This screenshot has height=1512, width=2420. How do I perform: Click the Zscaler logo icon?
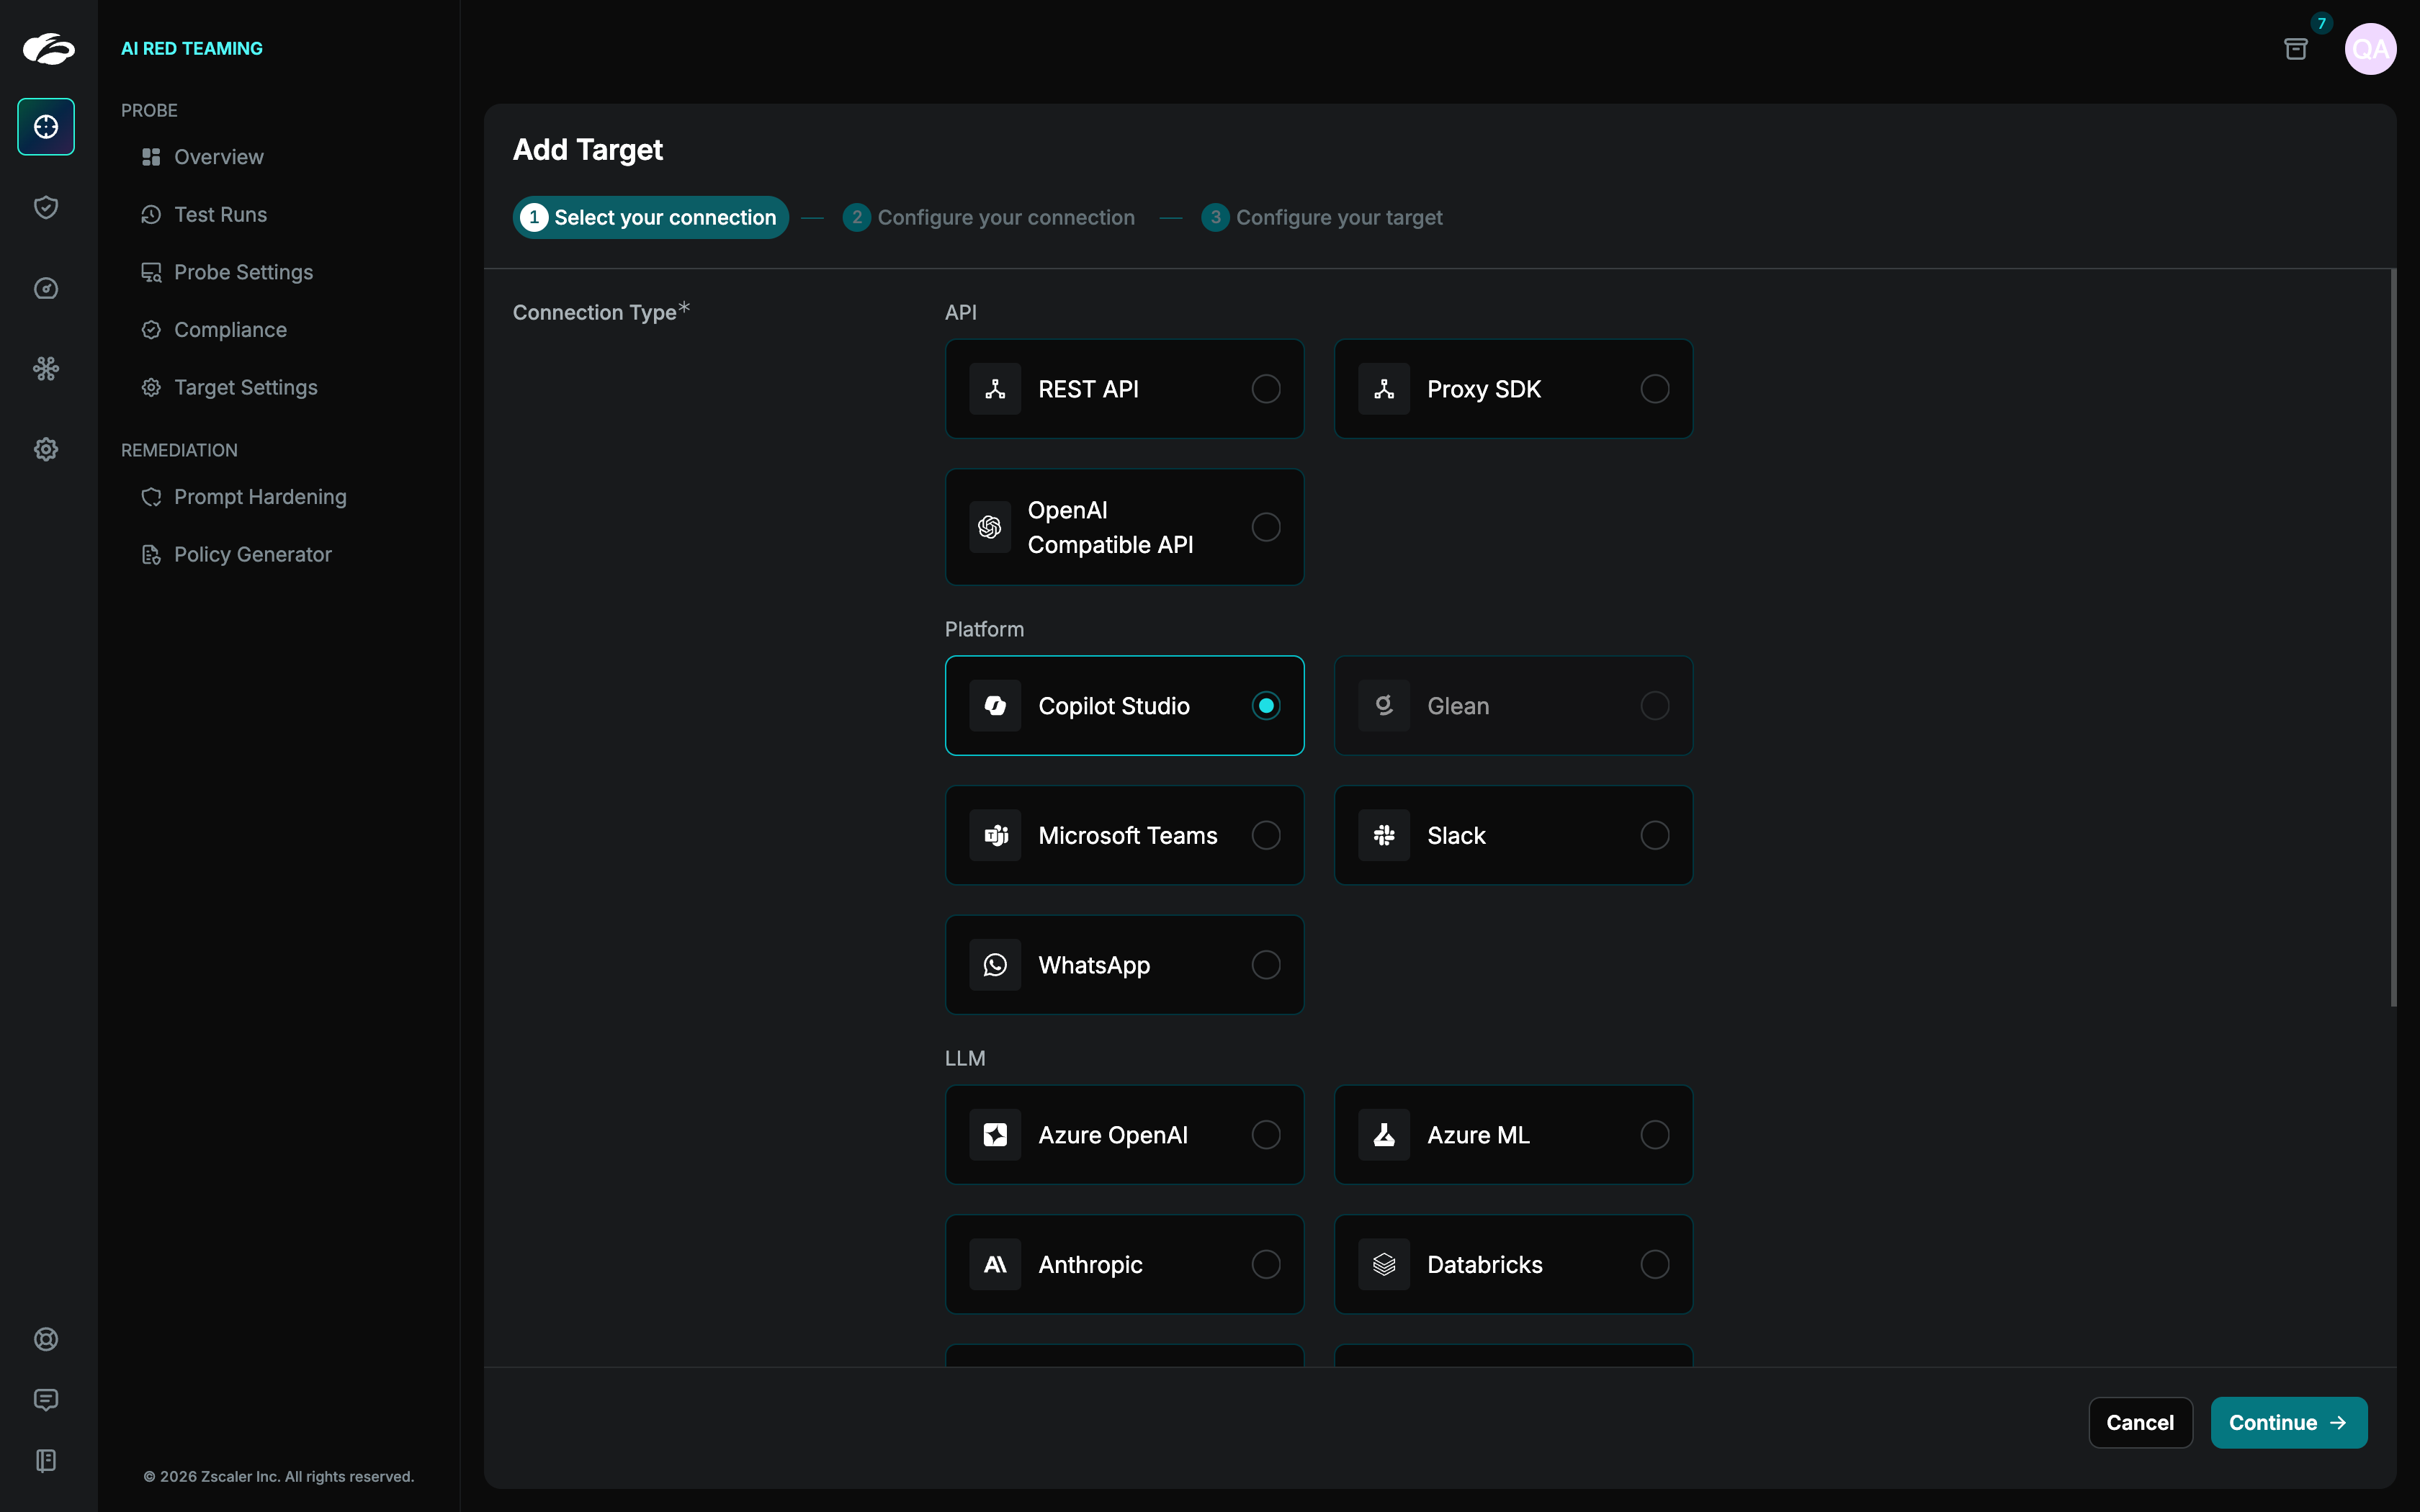pos(48,48)
